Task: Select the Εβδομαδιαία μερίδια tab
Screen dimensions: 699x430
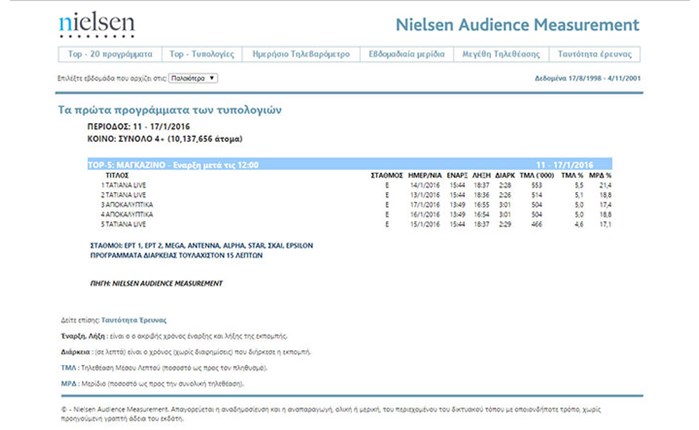Action: [407, 54]
